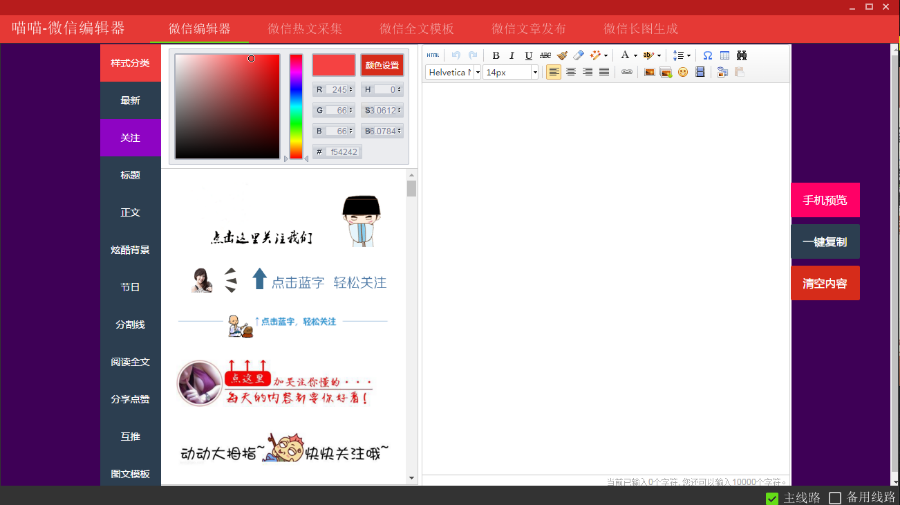Click 清空内容 button
This screenshot has width=900, height=505.
tap(825, 283)
